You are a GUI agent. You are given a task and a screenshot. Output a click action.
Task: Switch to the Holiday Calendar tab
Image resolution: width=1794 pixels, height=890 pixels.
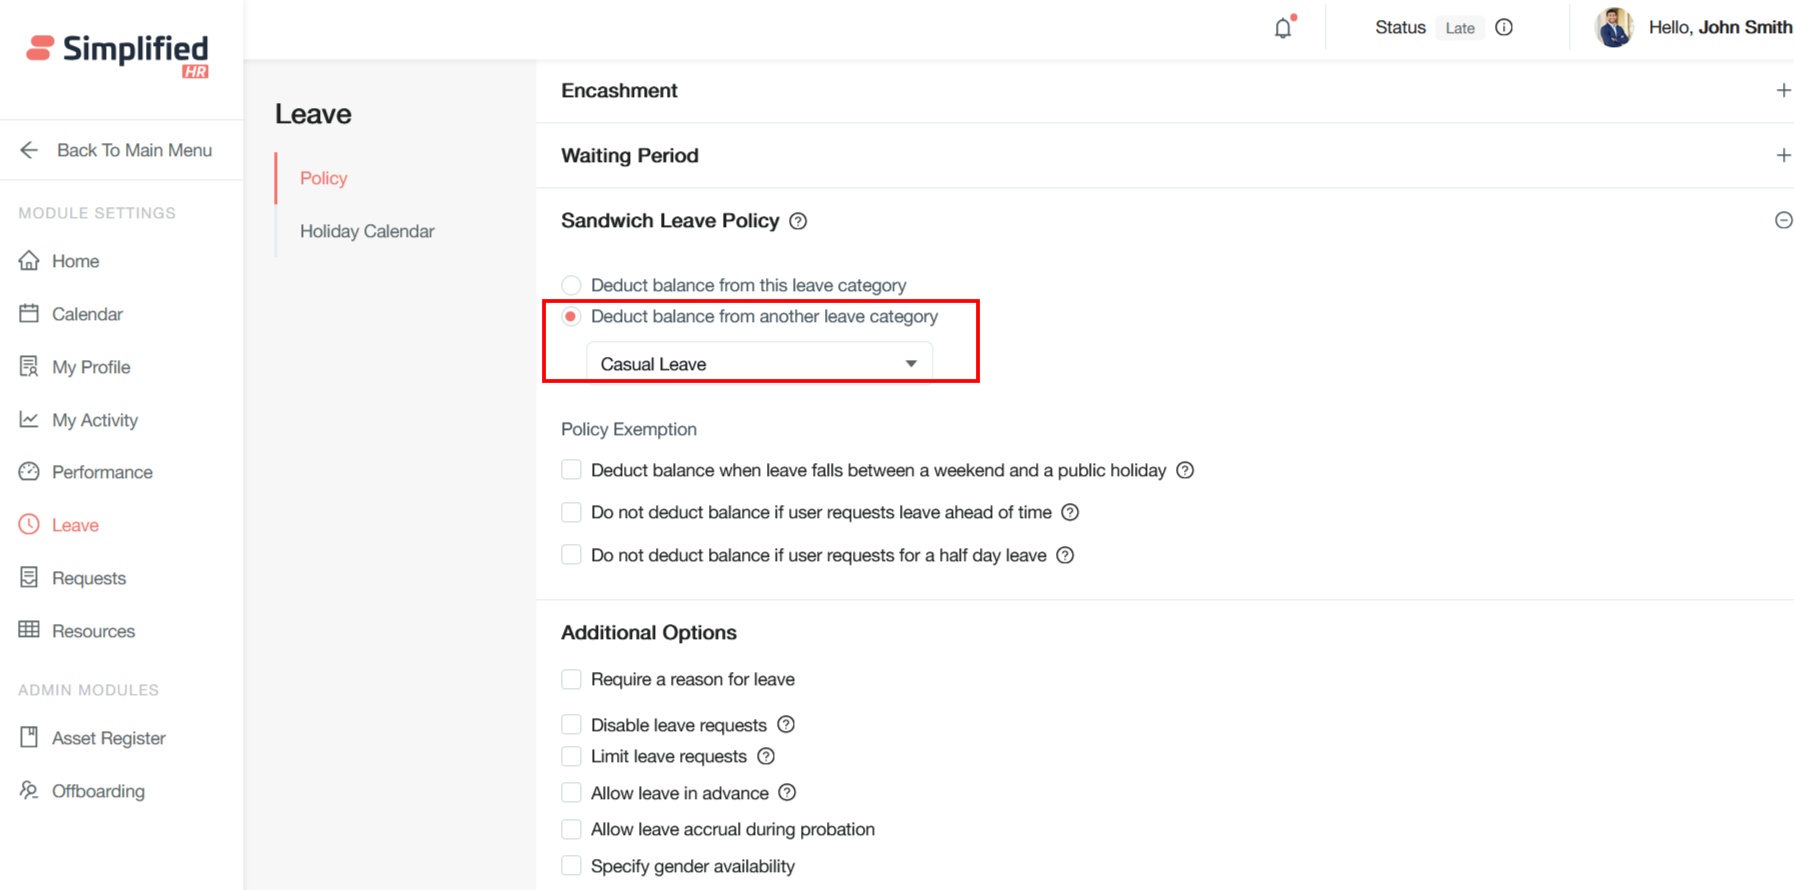[367, 231]
